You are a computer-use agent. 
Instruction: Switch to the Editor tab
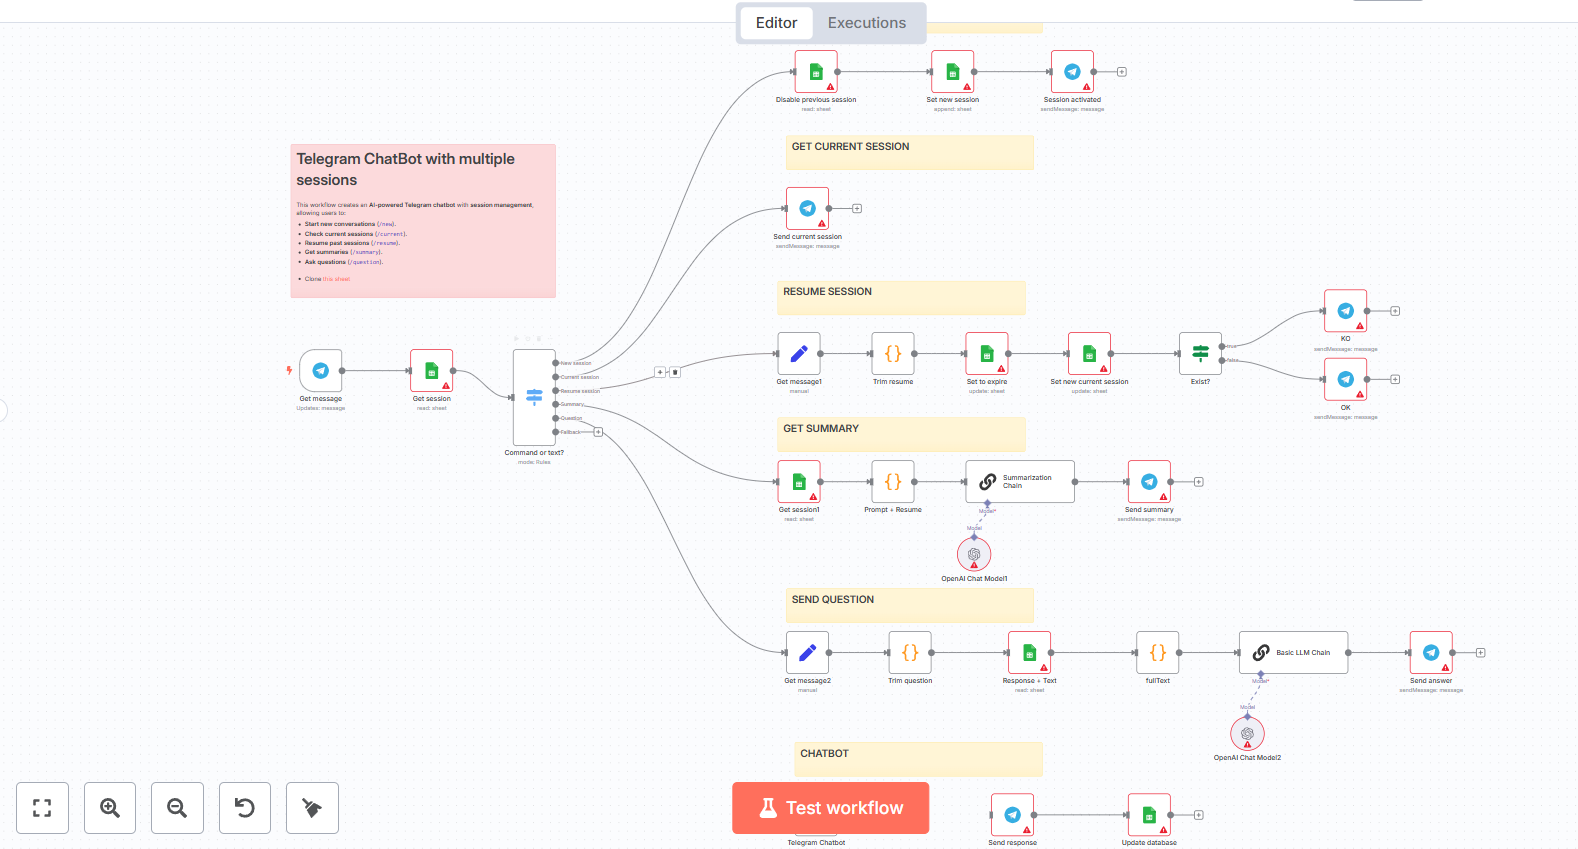[x=776, y=23]
